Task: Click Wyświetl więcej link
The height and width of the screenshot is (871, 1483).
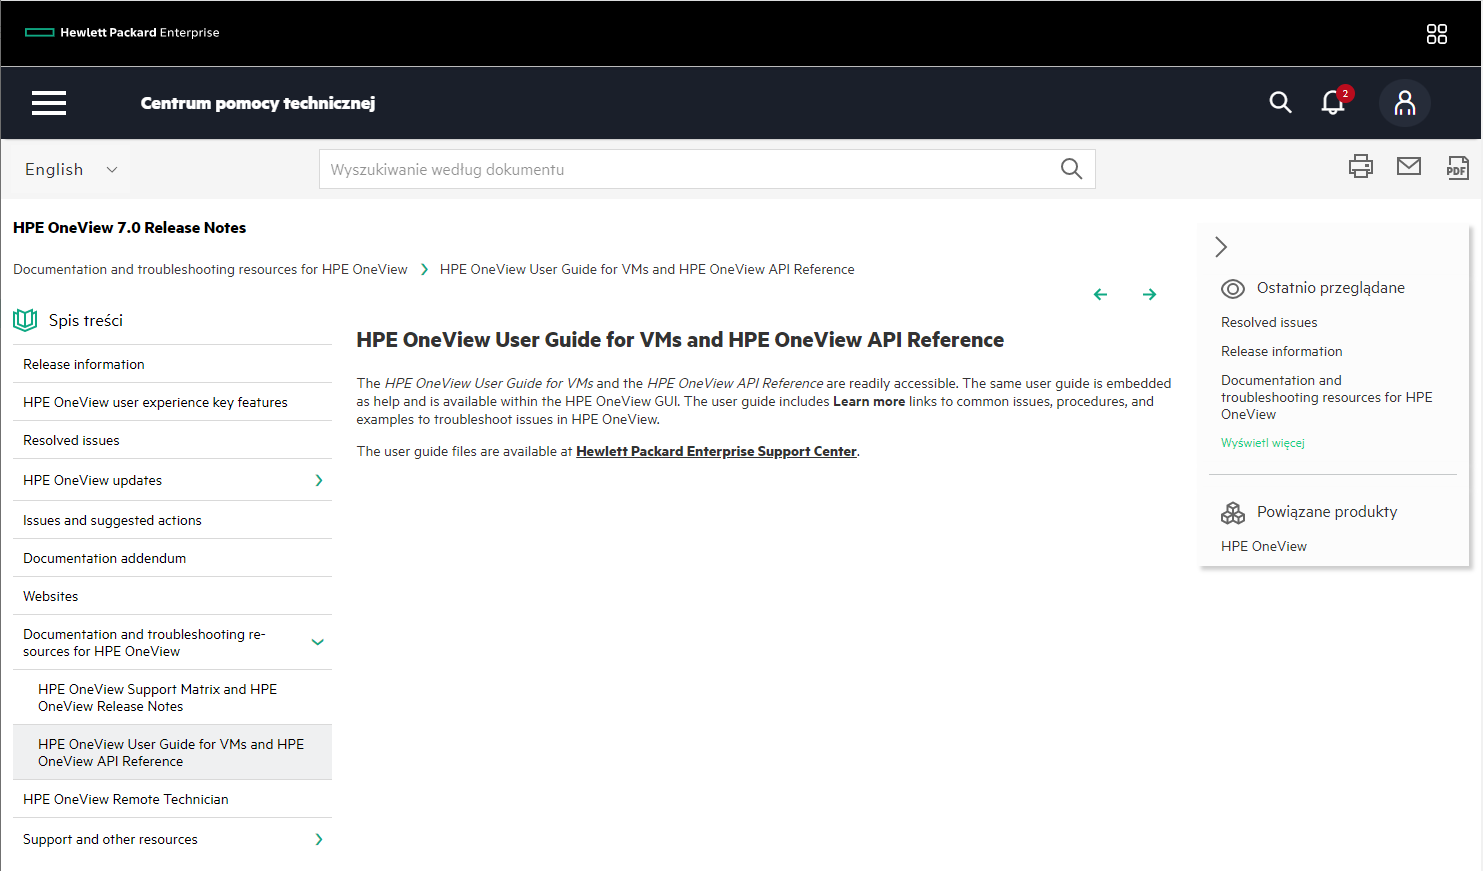Action: (1262, 443)
